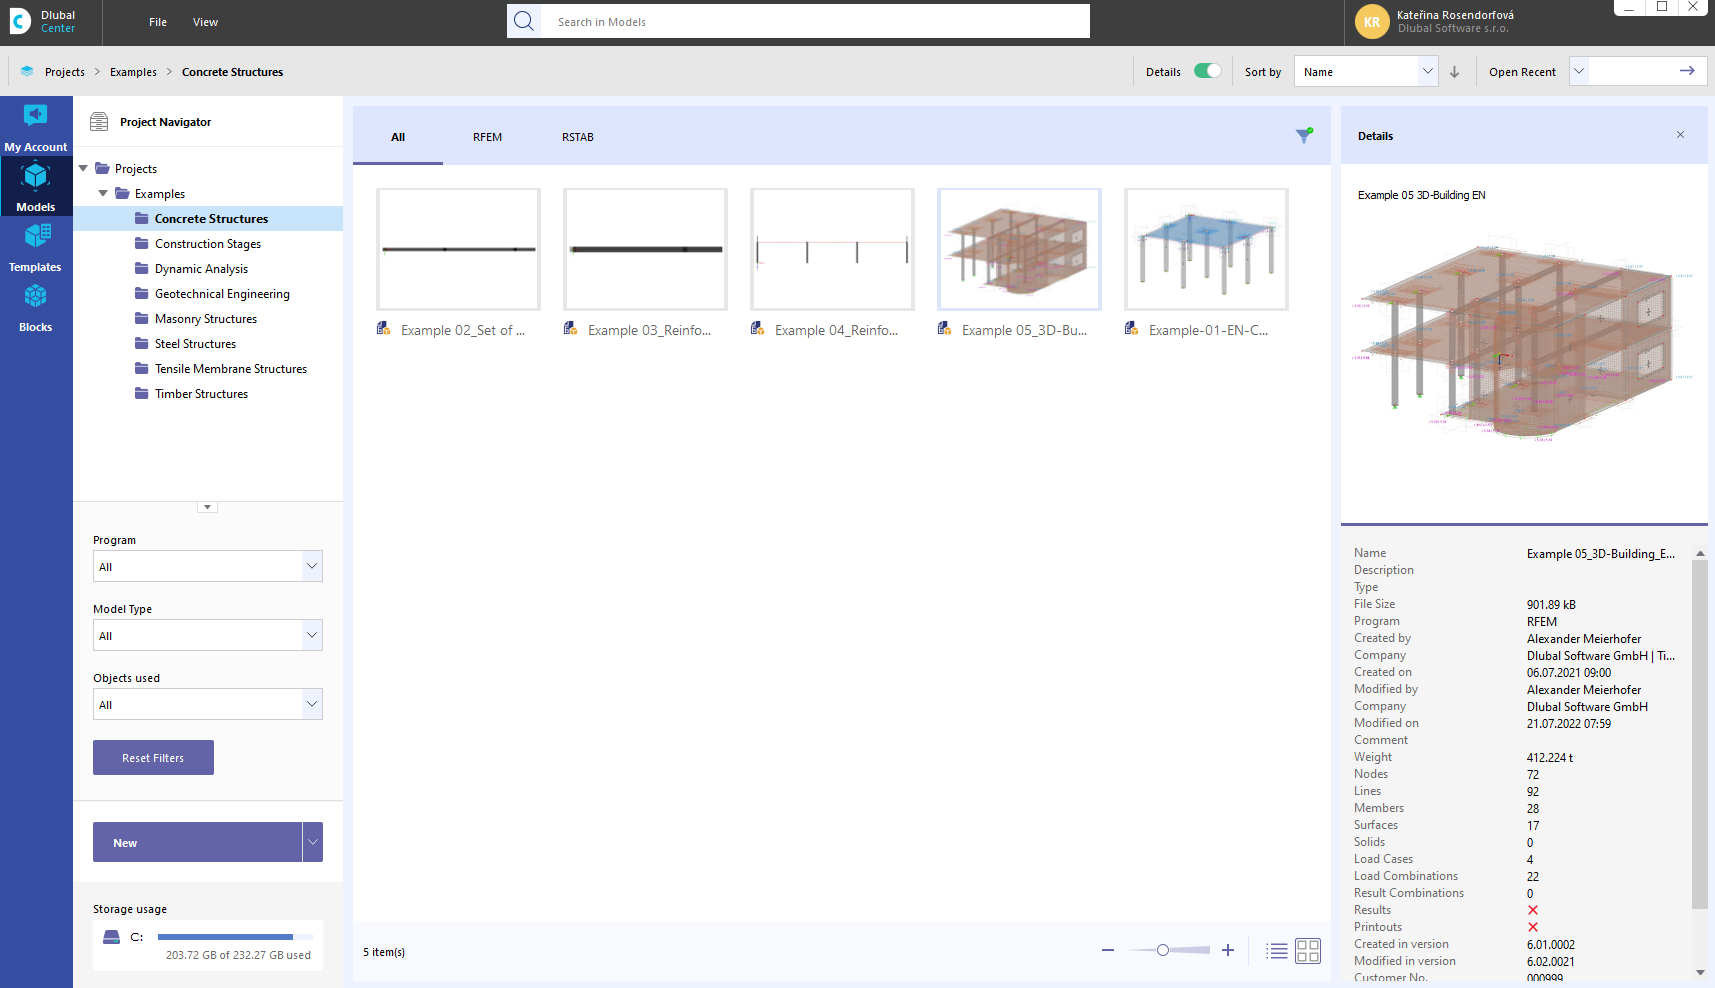Open the Sort by Name dropdown

[1366, 71]
